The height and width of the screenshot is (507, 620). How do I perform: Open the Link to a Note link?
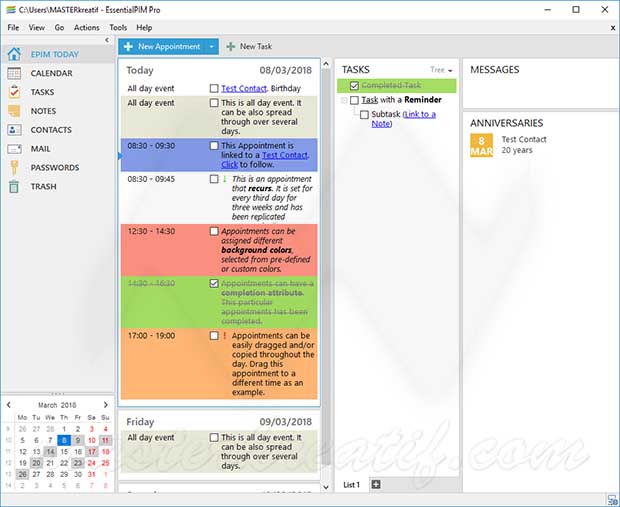coord(404,119)
